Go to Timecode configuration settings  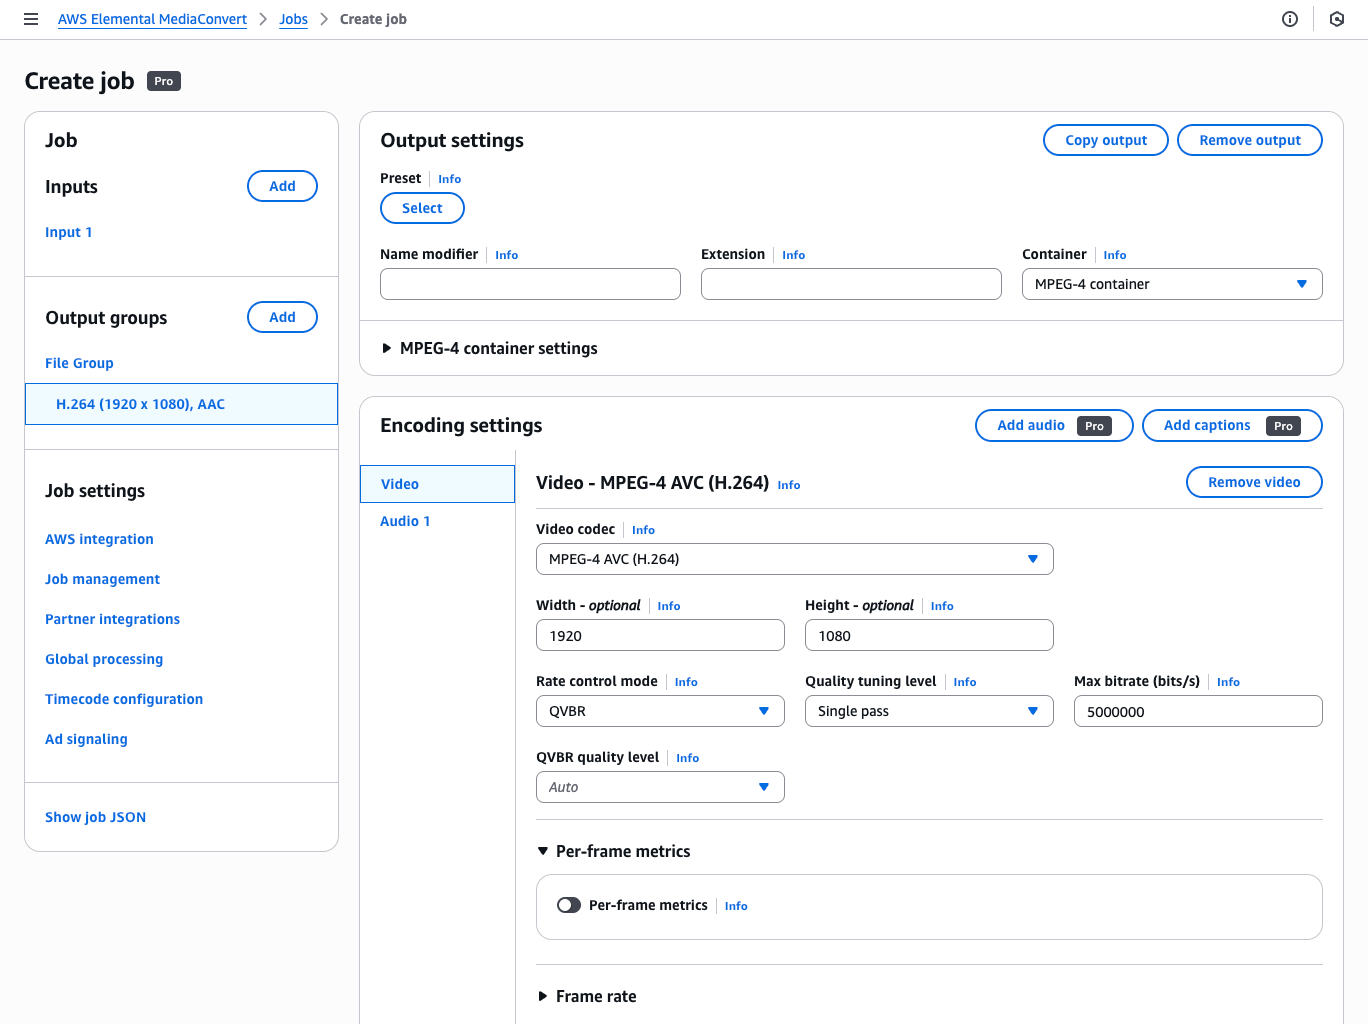[124, 699]
